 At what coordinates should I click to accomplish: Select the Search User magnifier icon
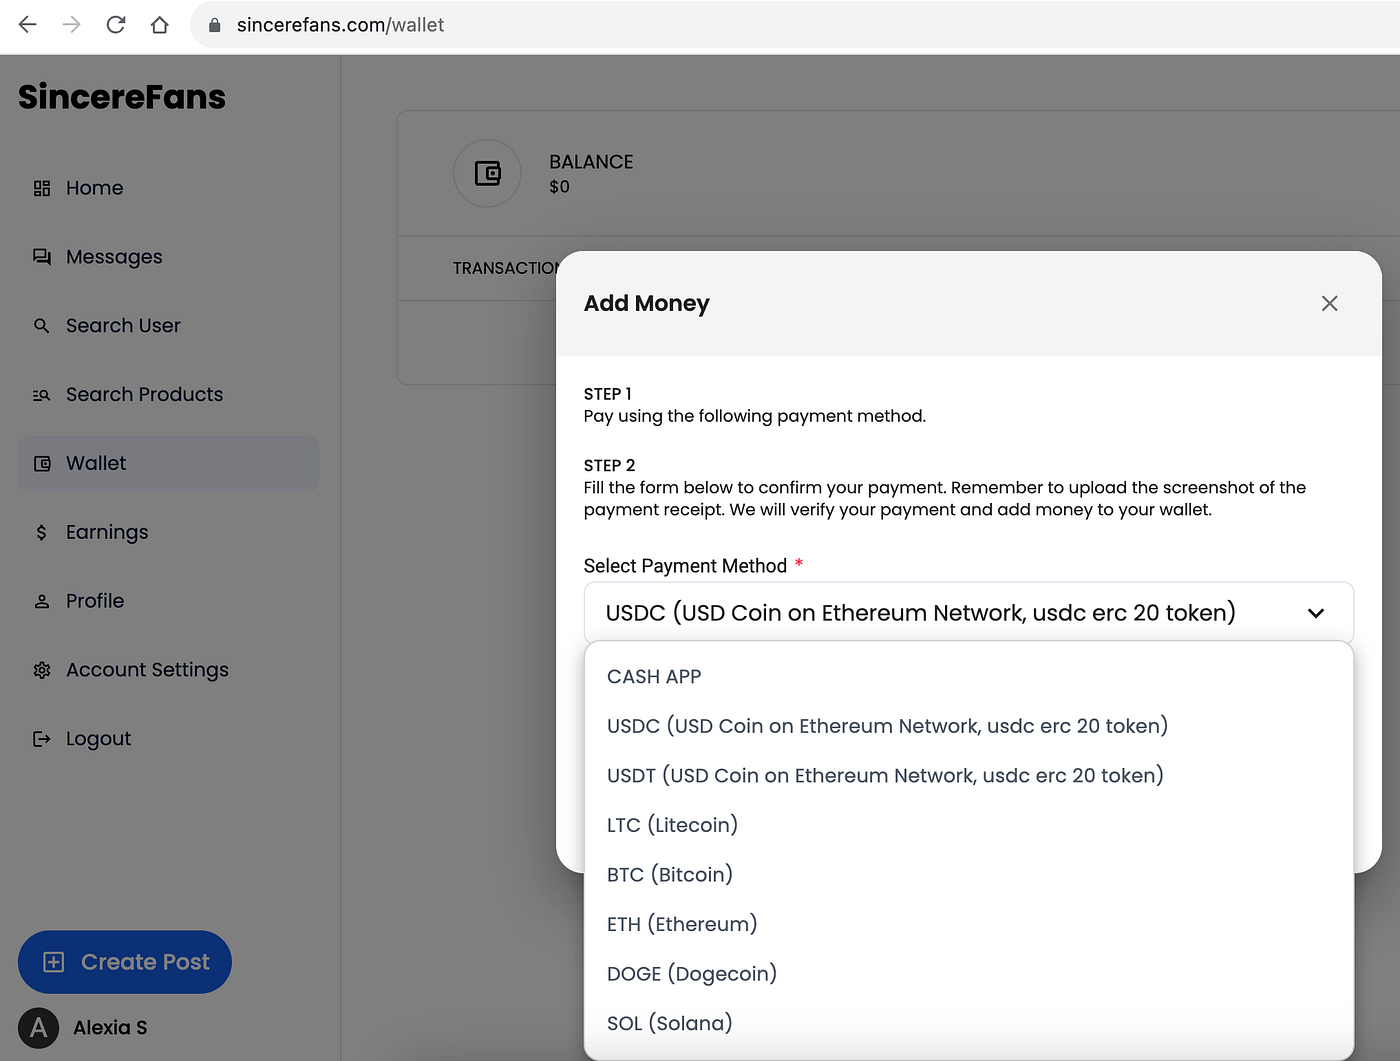[41, 326]
